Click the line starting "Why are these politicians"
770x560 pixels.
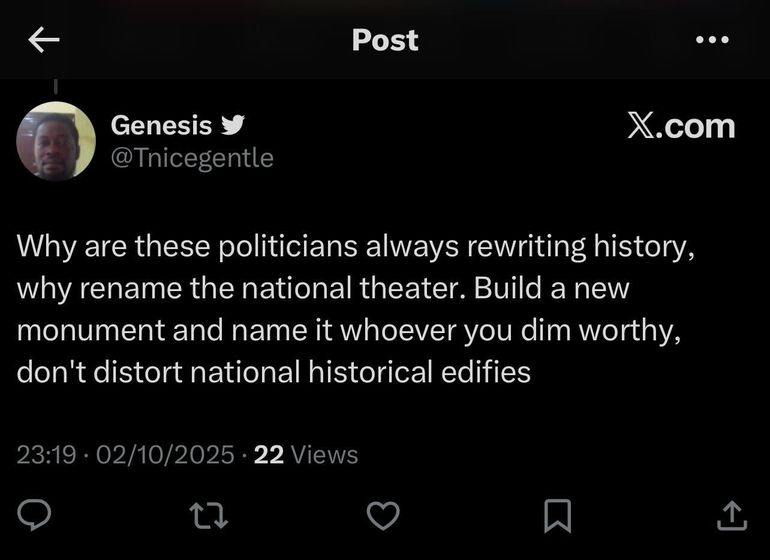(354, 245)
